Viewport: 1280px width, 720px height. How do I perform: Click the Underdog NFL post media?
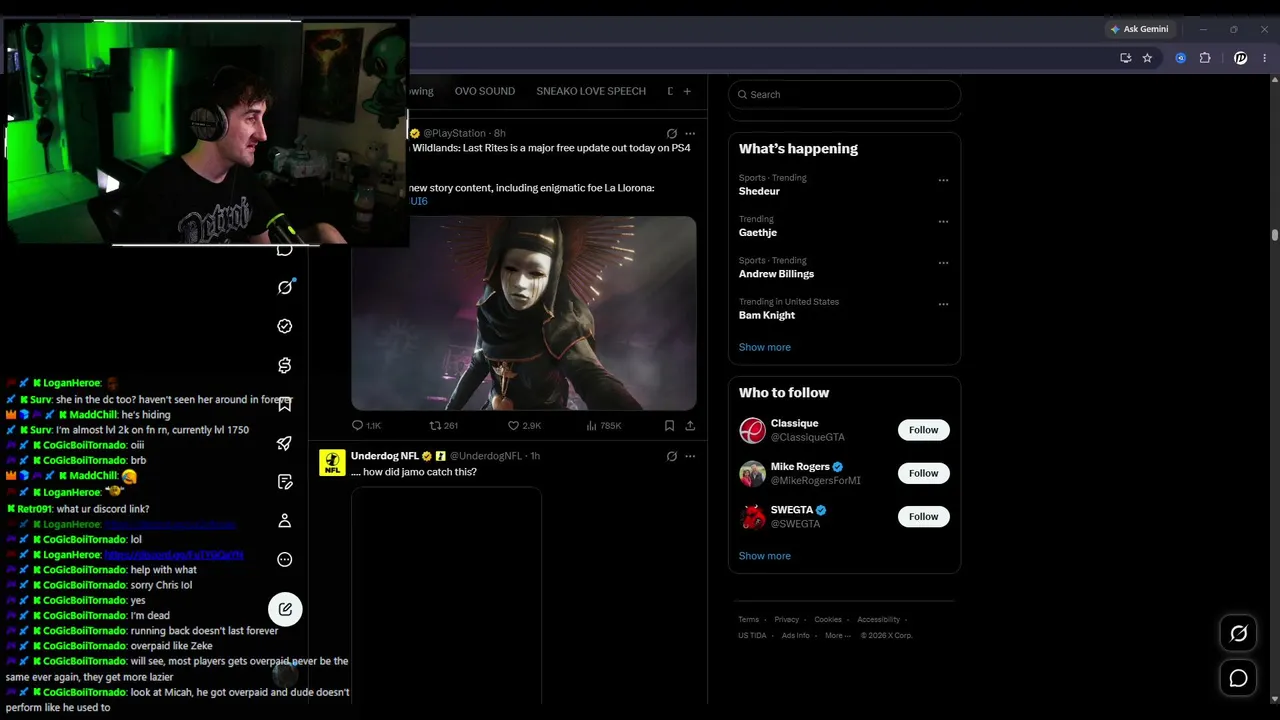tap(446, 596)
